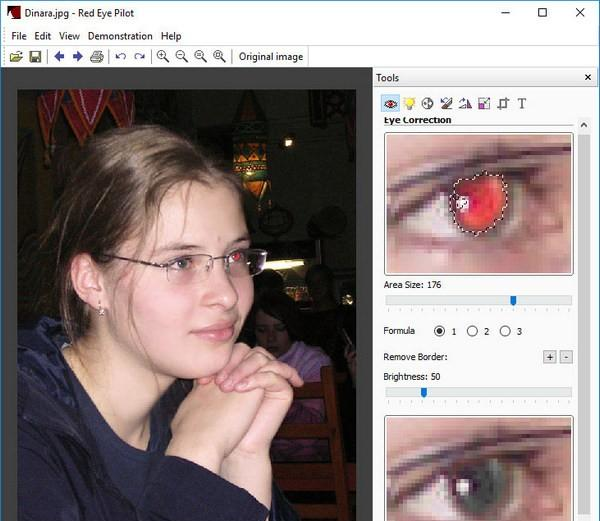Open the Demonstration menu

coord(120,36)
